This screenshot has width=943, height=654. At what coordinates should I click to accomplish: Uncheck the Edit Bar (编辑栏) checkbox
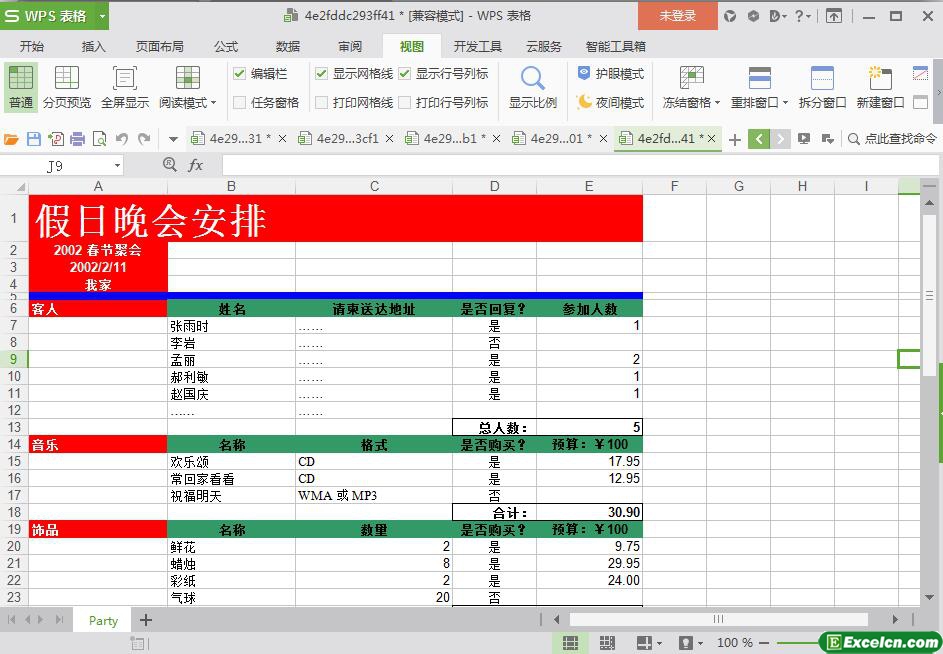240,74
